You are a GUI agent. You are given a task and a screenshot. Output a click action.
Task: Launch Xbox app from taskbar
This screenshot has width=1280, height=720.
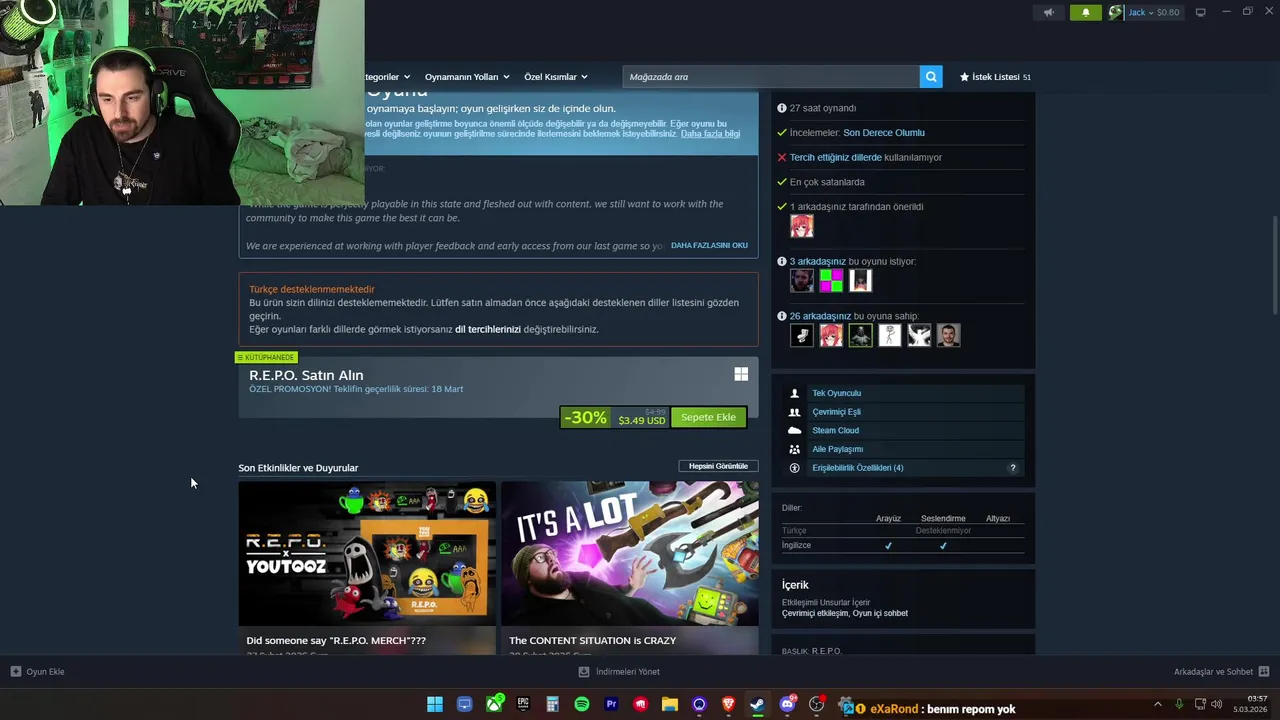(494, 705)
